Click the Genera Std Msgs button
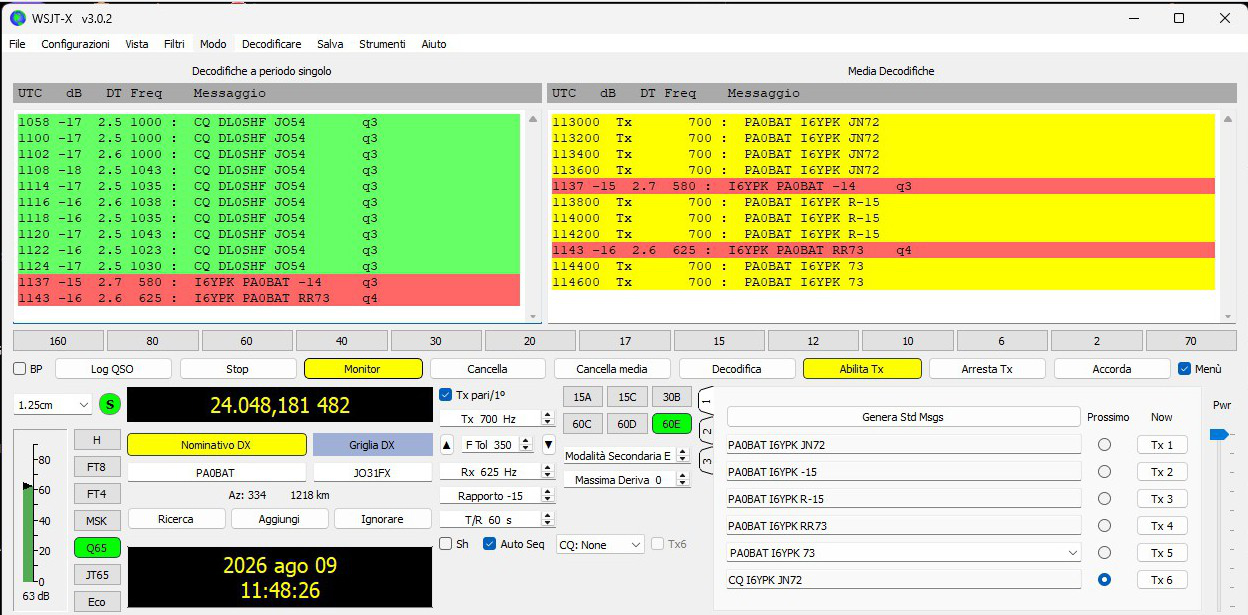The width and height of the screenshot is (1248, 615). [903, 417]
